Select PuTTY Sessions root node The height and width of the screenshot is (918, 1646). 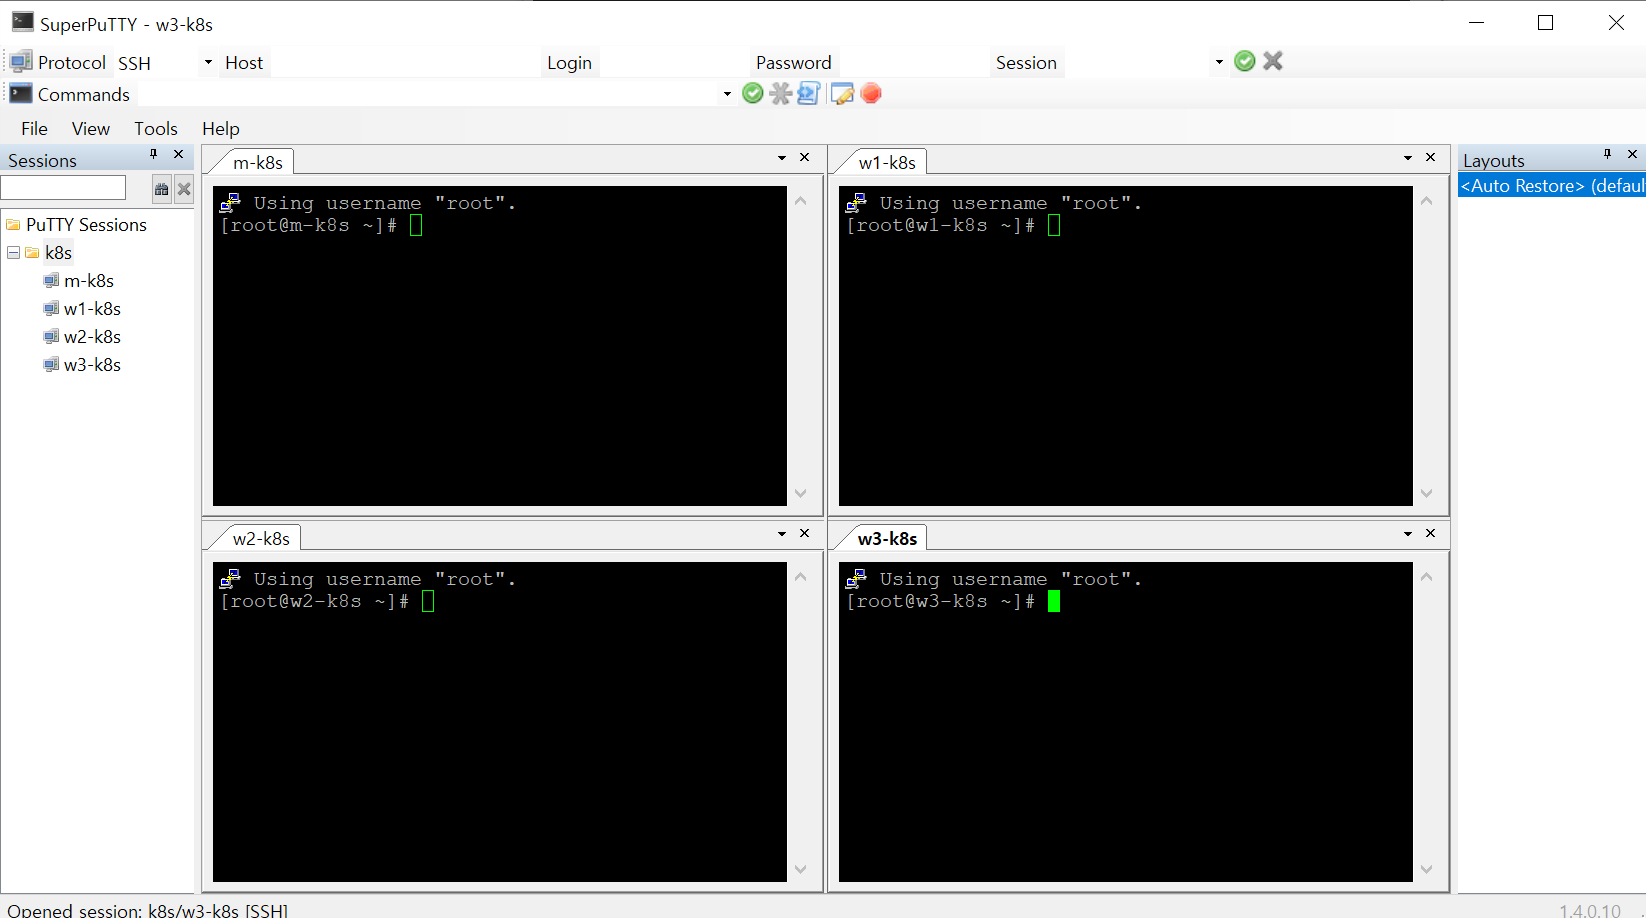(86, 225)
